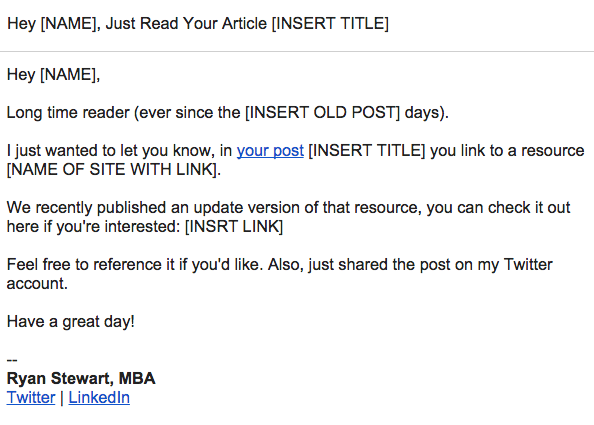Image resolution: width=594 pixels, height=425 pixels.
Task: Click the [NAME OF SITE WITH LINK] placeholder
Action: [x=113, y=169]
